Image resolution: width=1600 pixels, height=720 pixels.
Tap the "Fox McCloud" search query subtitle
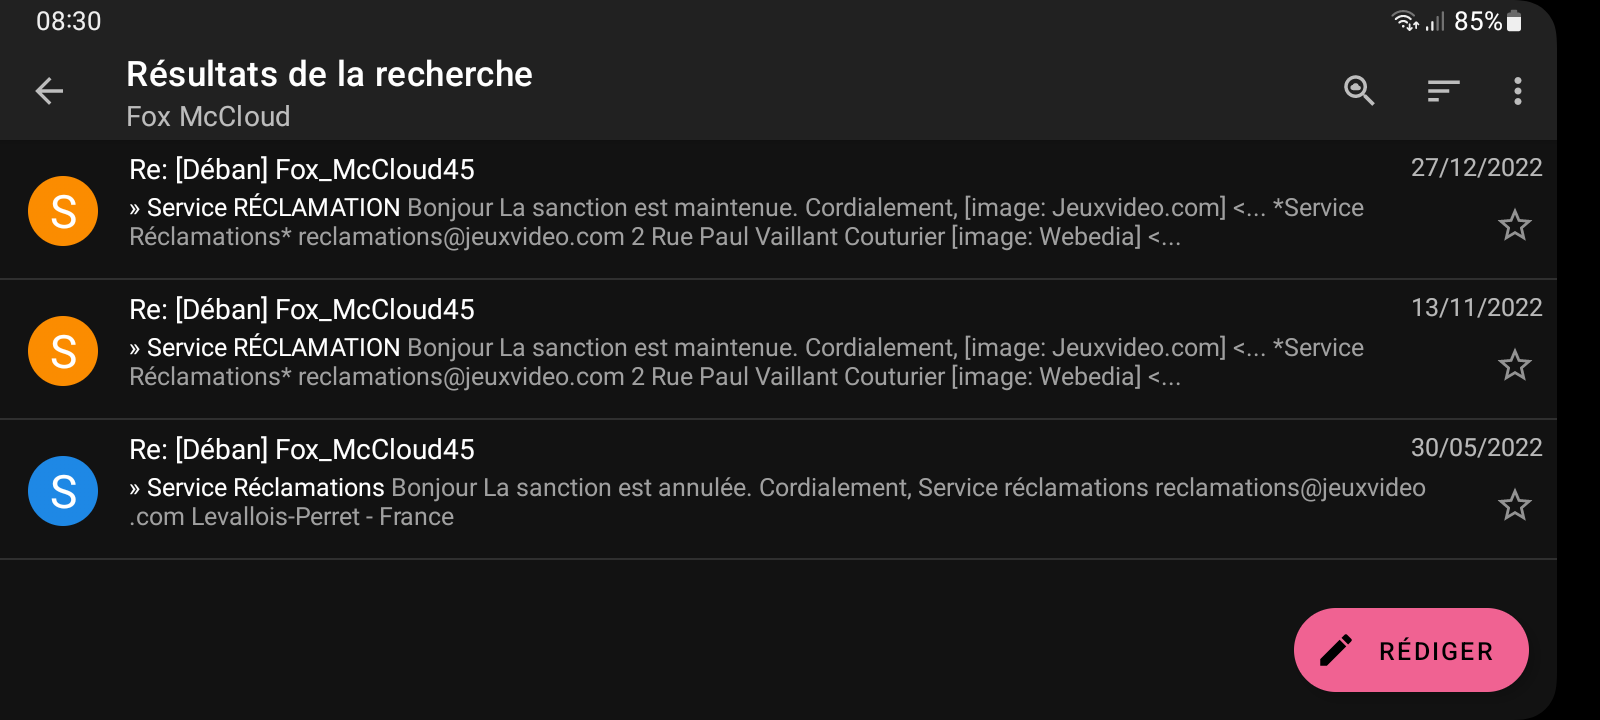tap(208, 117)
